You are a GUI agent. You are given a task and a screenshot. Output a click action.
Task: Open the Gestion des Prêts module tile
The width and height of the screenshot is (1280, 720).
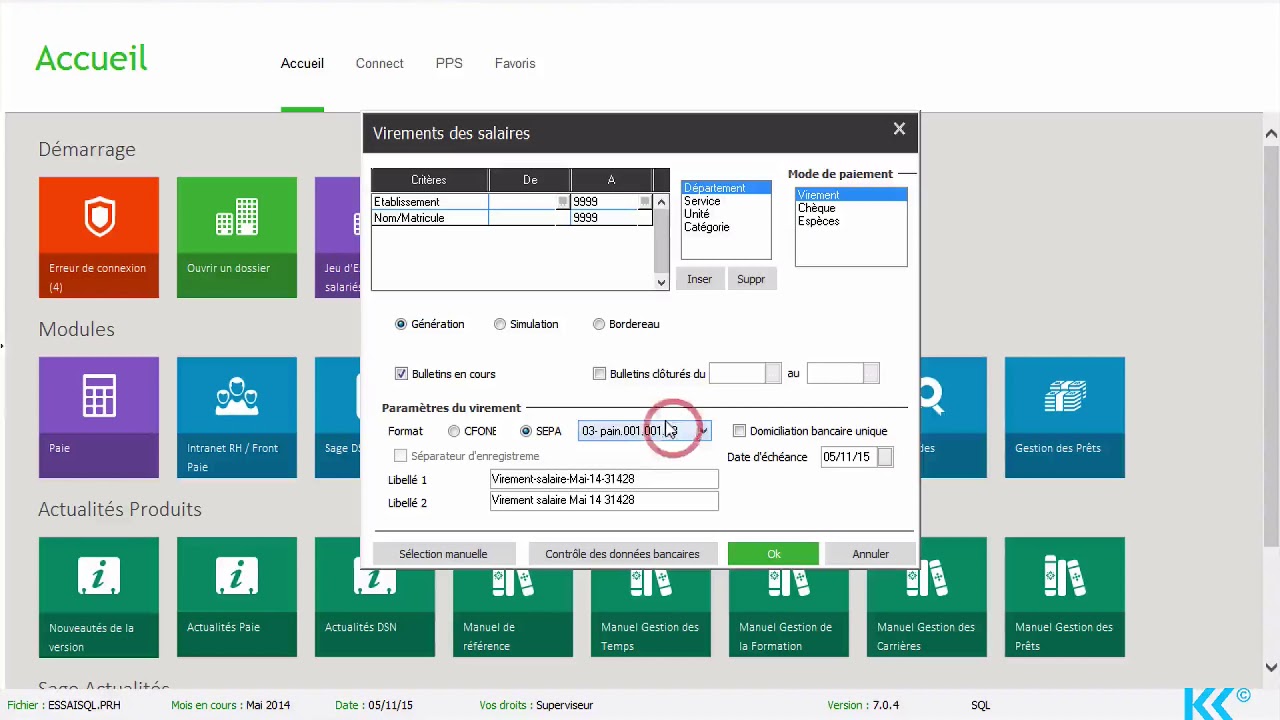tap(1064, 417)
